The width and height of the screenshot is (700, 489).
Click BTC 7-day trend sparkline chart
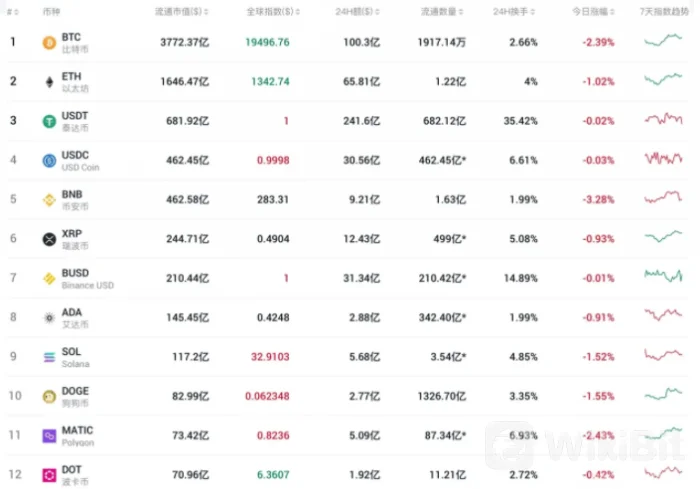pyautogui.click(x=663, y=41)
